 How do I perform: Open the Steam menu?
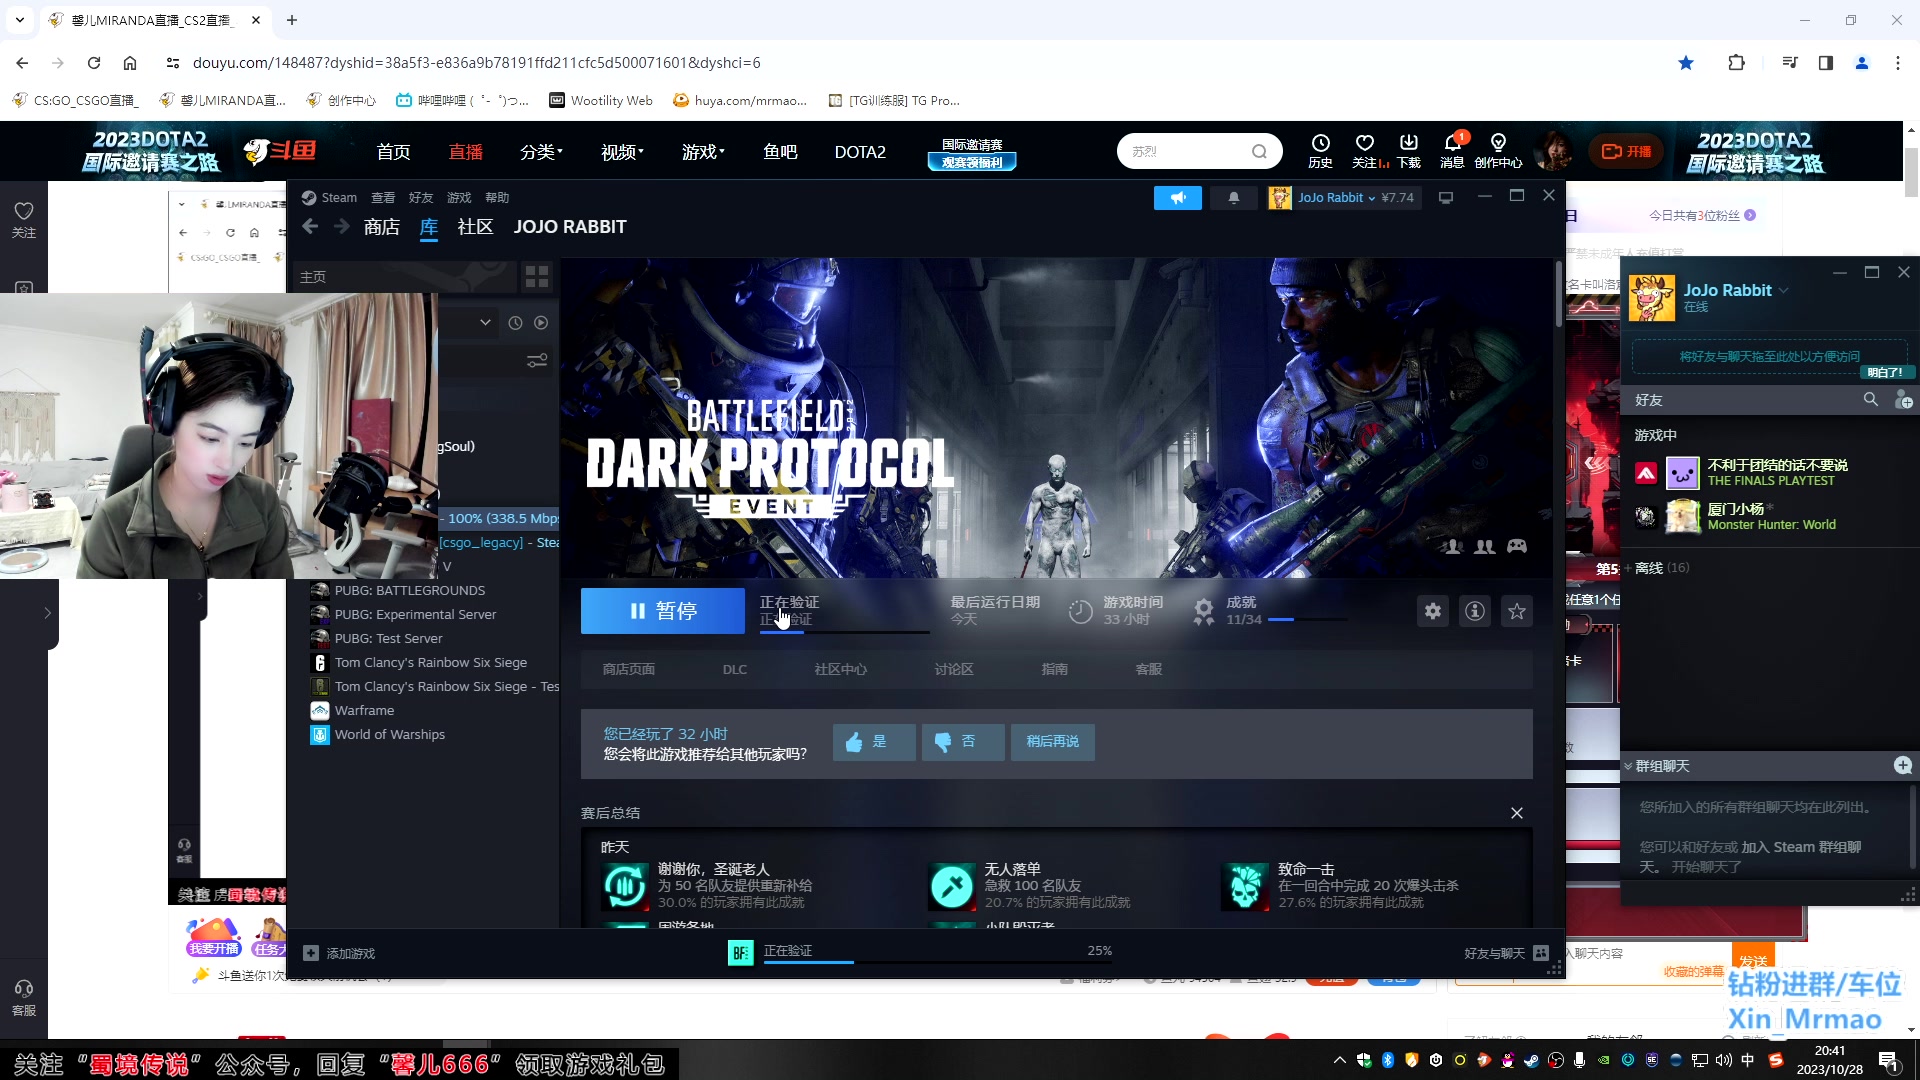(330, 198)
